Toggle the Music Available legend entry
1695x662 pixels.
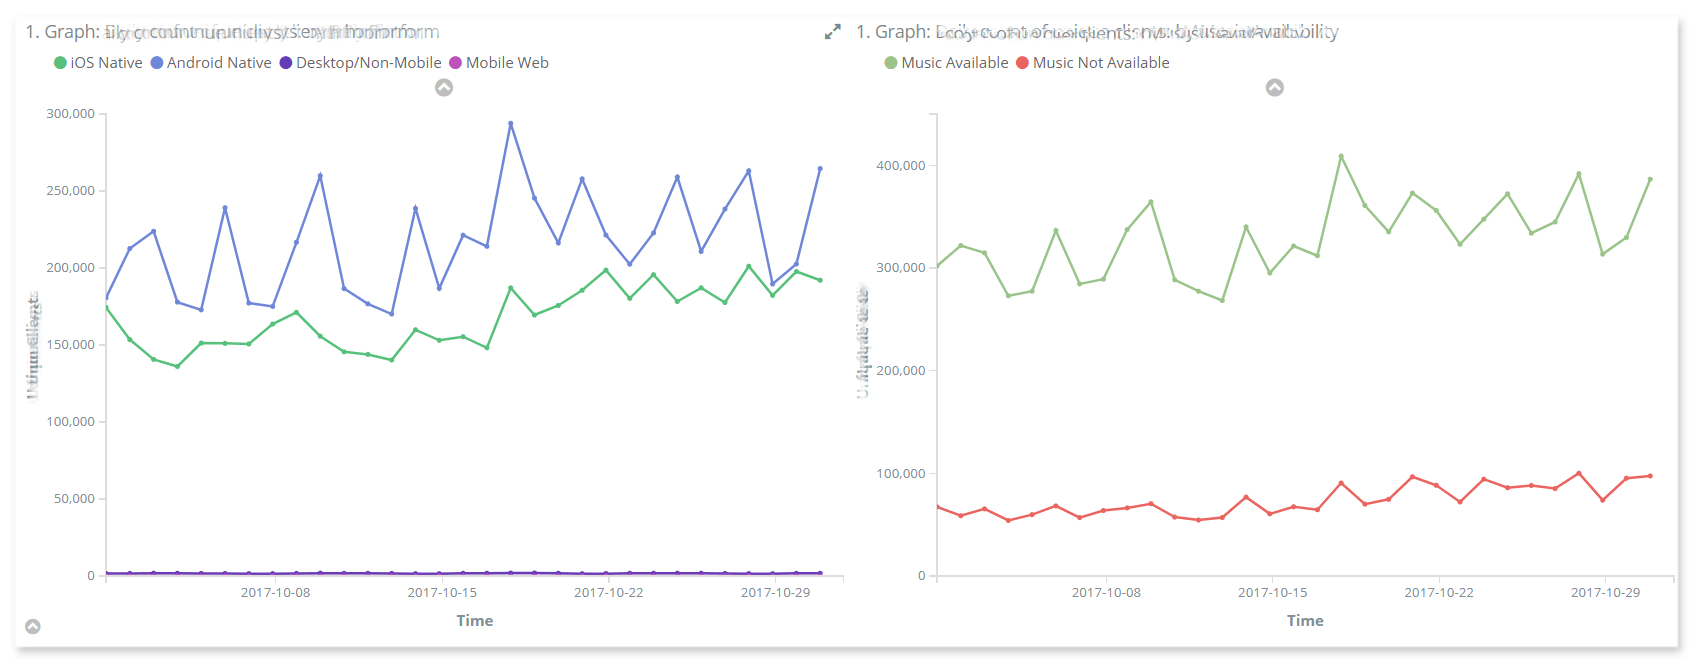click(946, 63)
